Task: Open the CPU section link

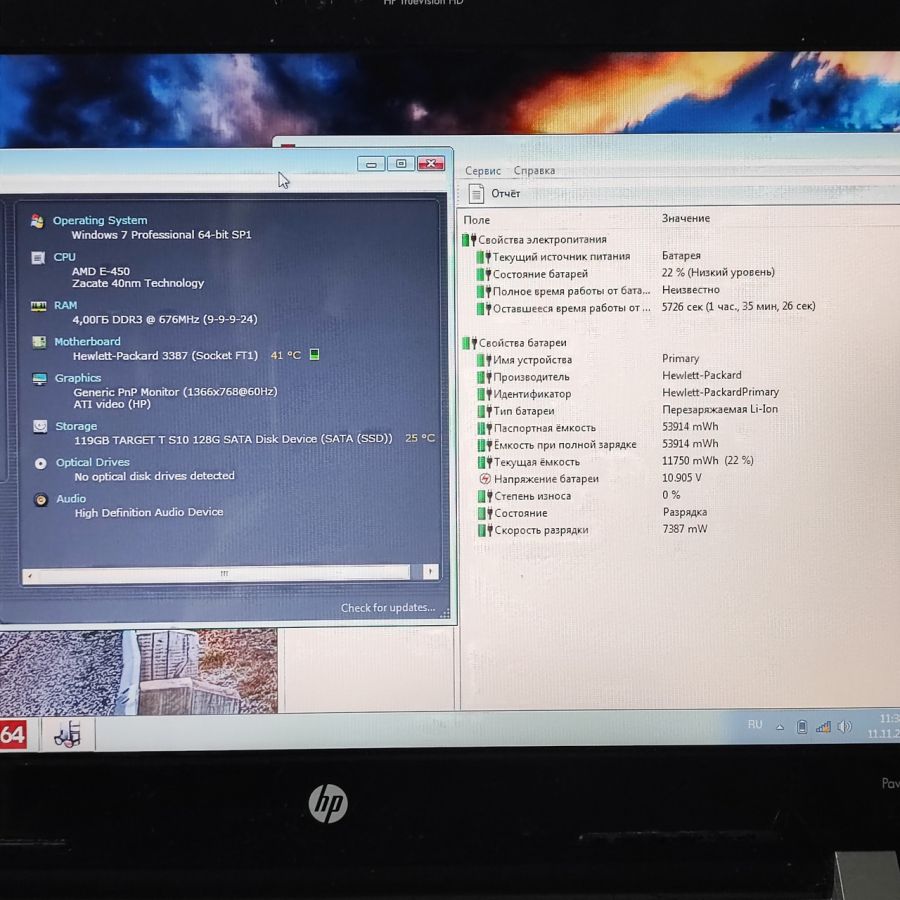Action: tap(64, 257)
